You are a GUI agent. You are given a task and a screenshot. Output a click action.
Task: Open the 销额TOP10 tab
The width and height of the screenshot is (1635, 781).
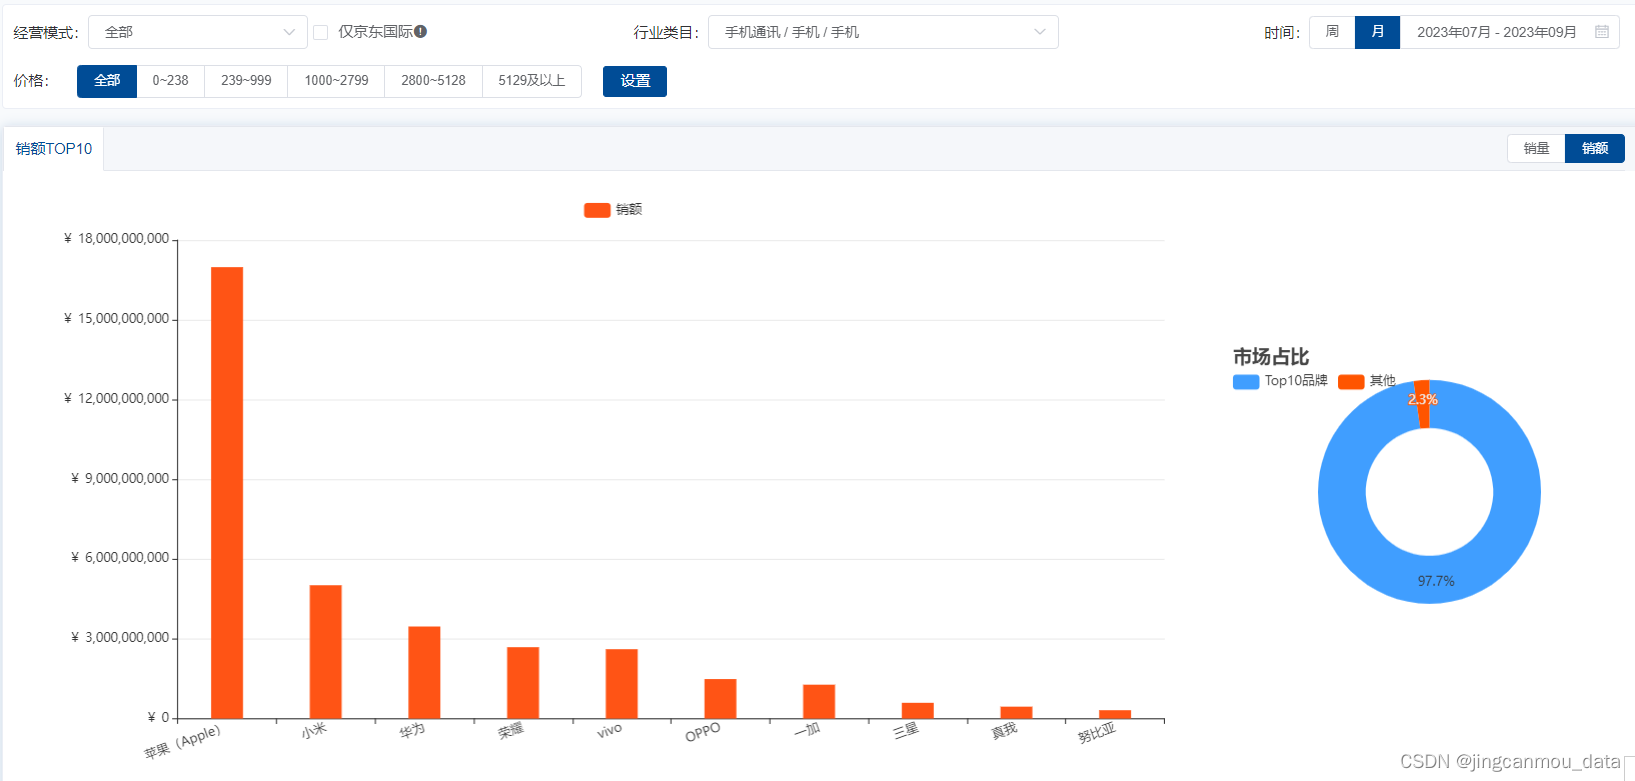pos(54,149)
